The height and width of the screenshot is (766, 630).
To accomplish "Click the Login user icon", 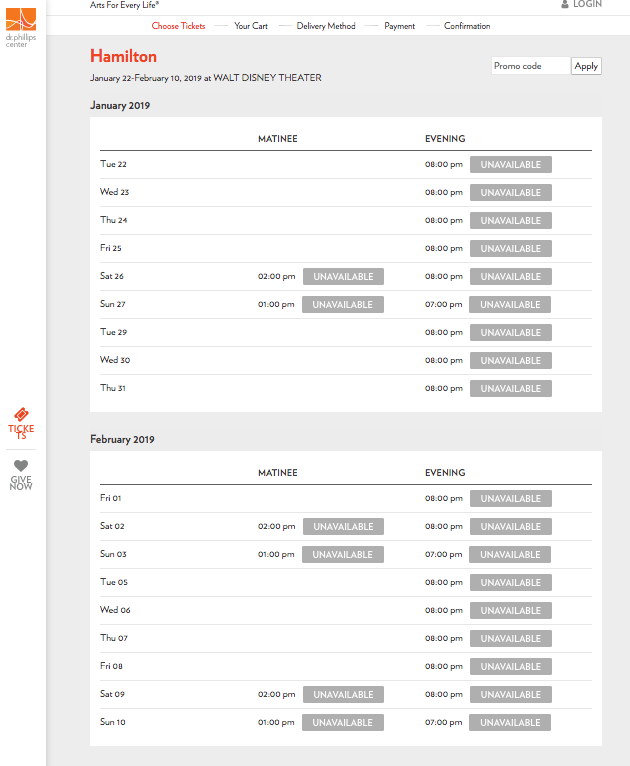I will tap(565, 4).
